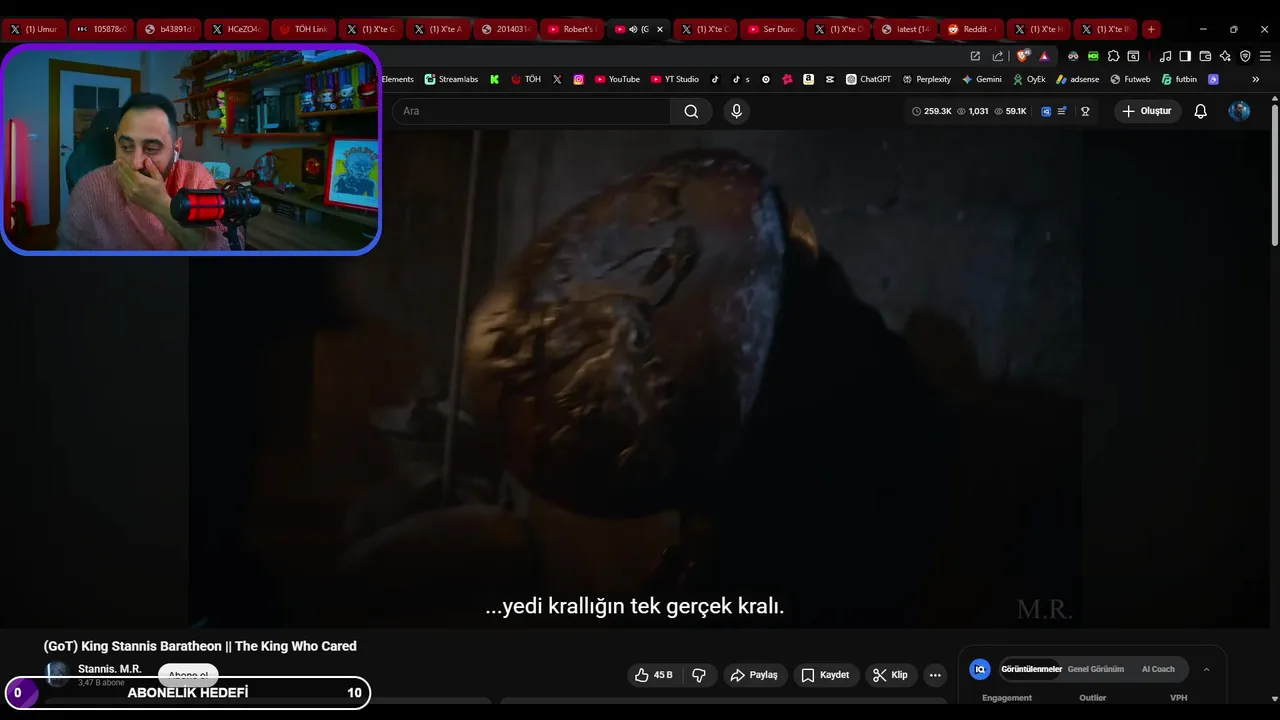Open the adsense bookmark
This screenshot has height=720, width=1280.
(x=1078, y=79)
